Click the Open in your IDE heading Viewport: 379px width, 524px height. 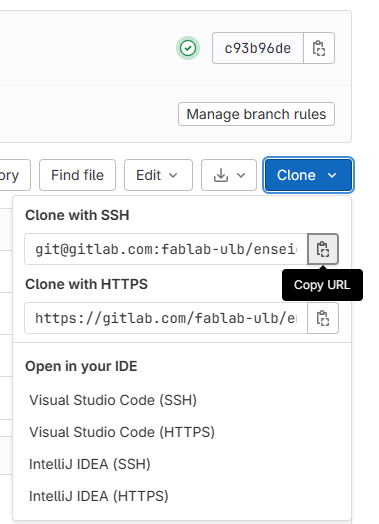[81, 366]
